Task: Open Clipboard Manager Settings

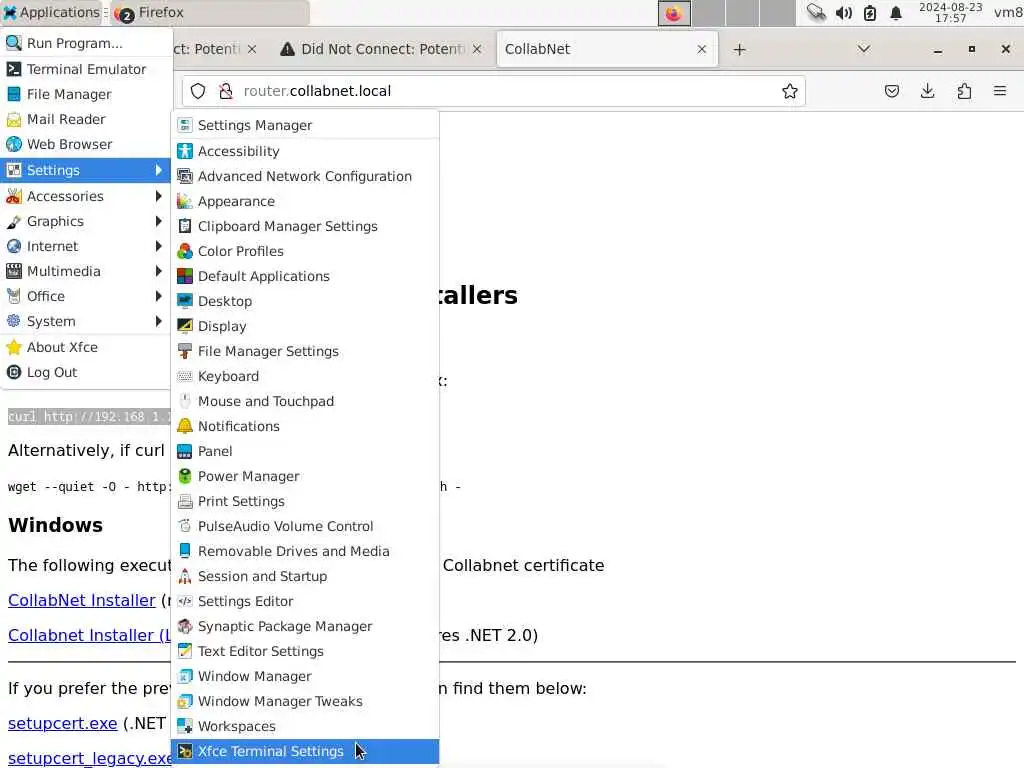Action: point(305,226)
